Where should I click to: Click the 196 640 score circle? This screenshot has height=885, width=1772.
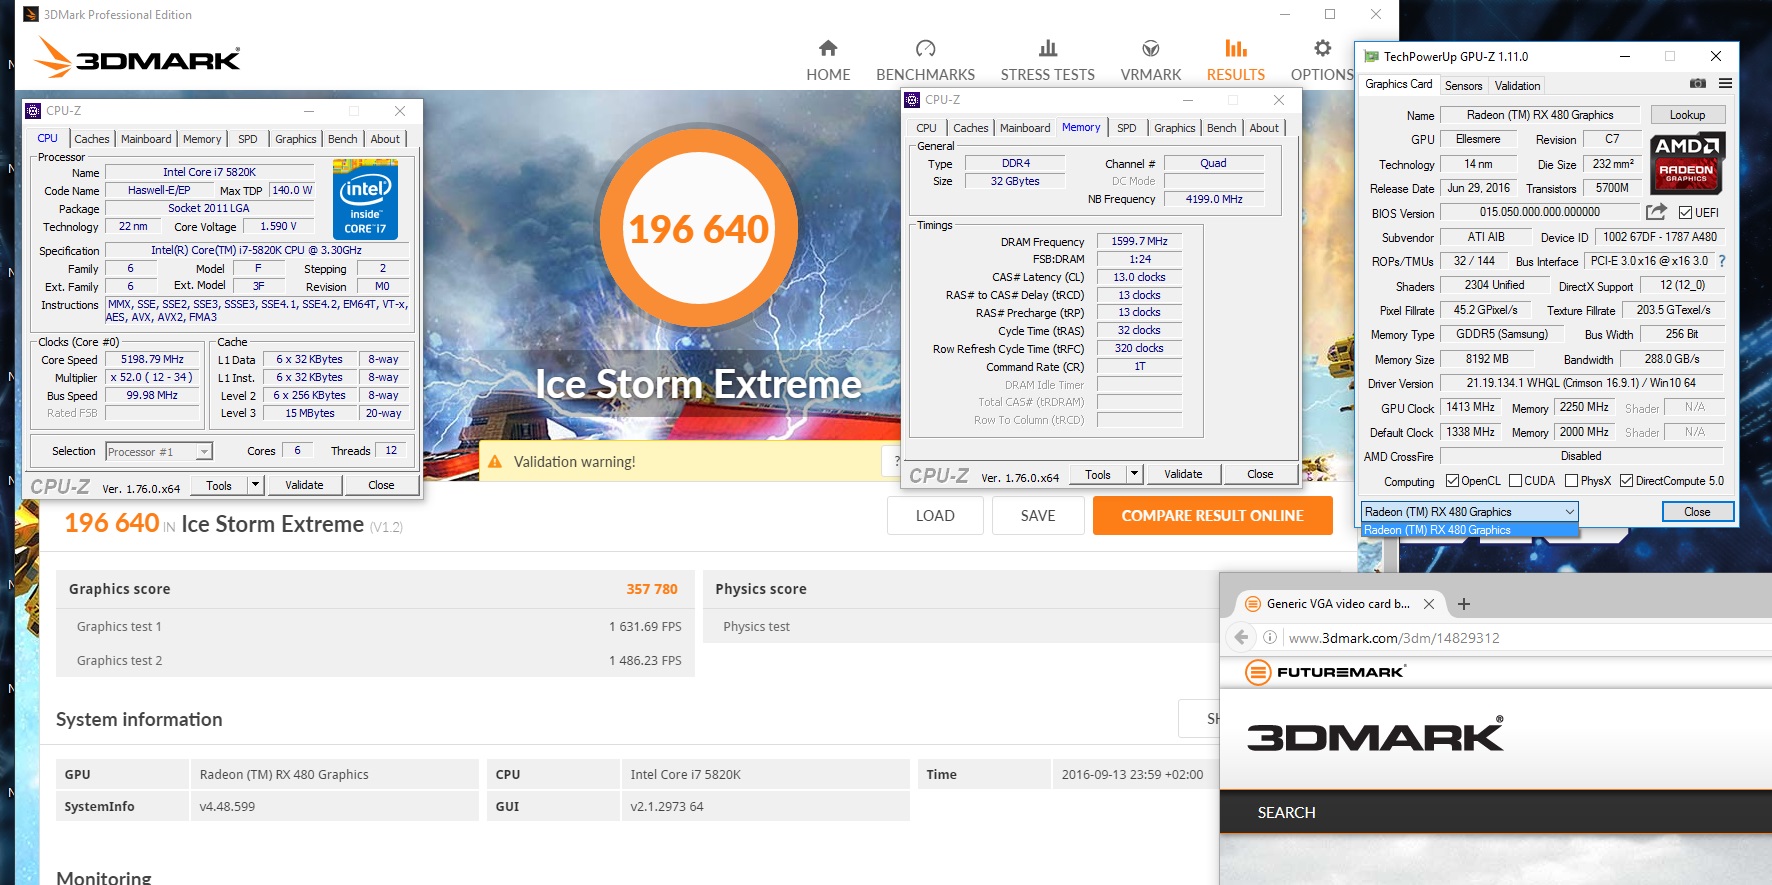click(x=698, y=229)
